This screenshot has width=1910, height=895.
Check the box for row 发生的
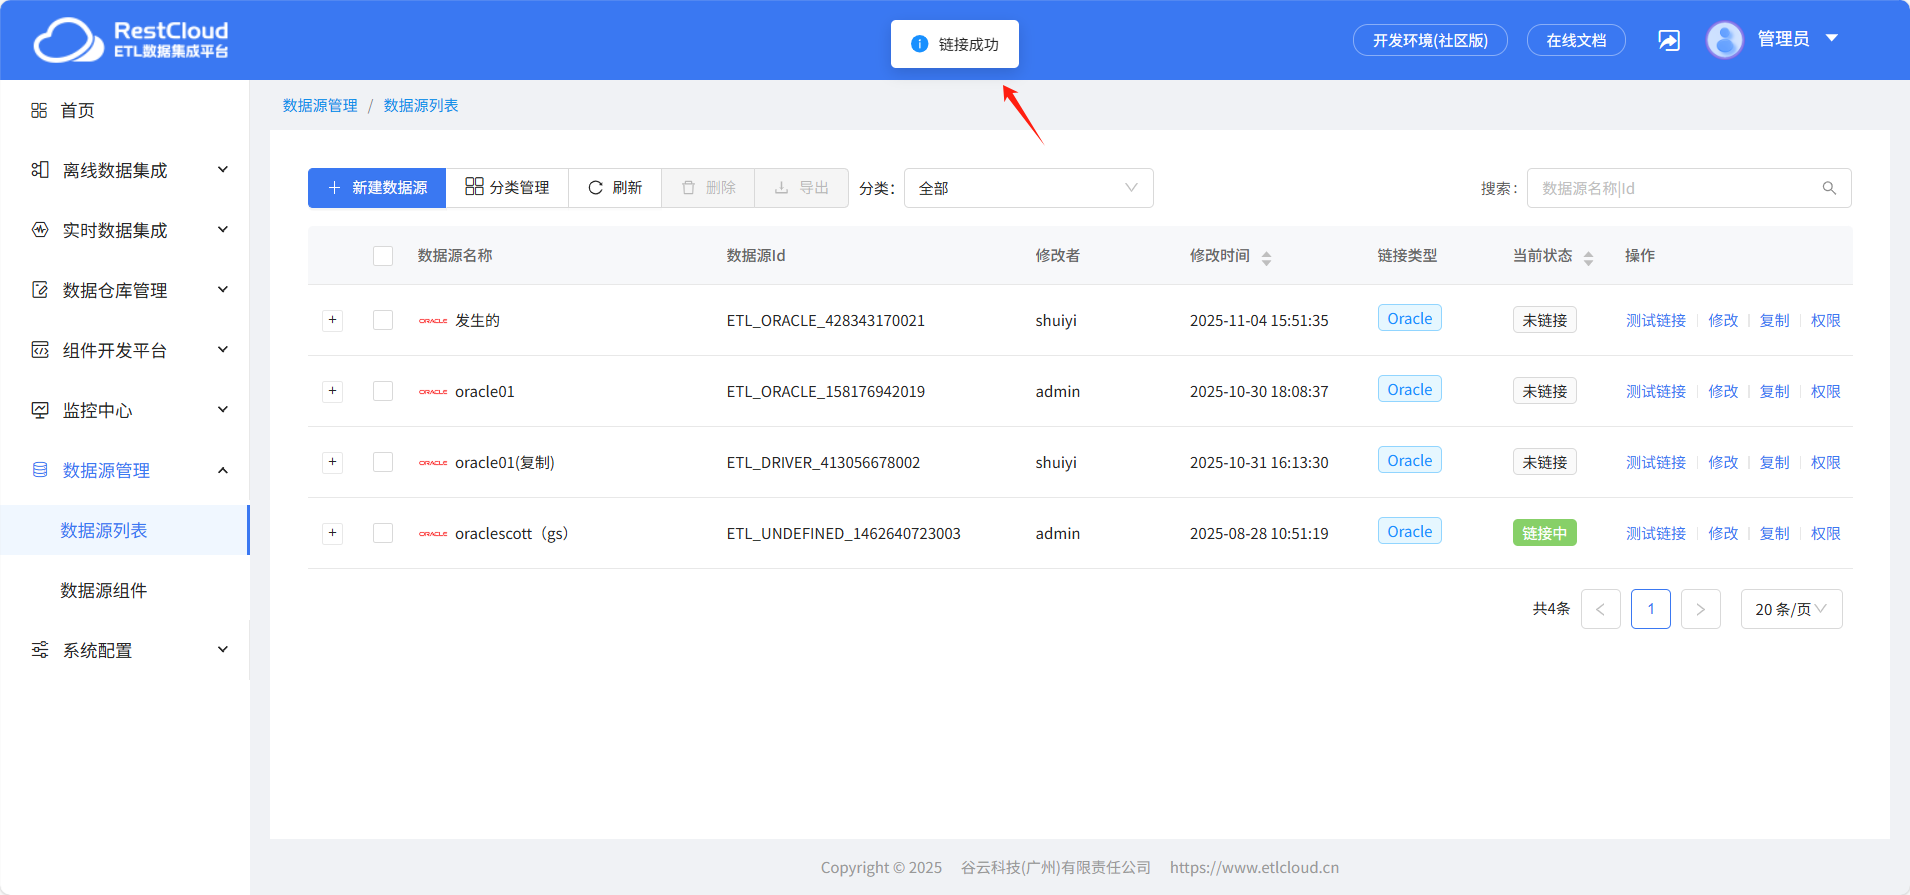pos(383,320)
